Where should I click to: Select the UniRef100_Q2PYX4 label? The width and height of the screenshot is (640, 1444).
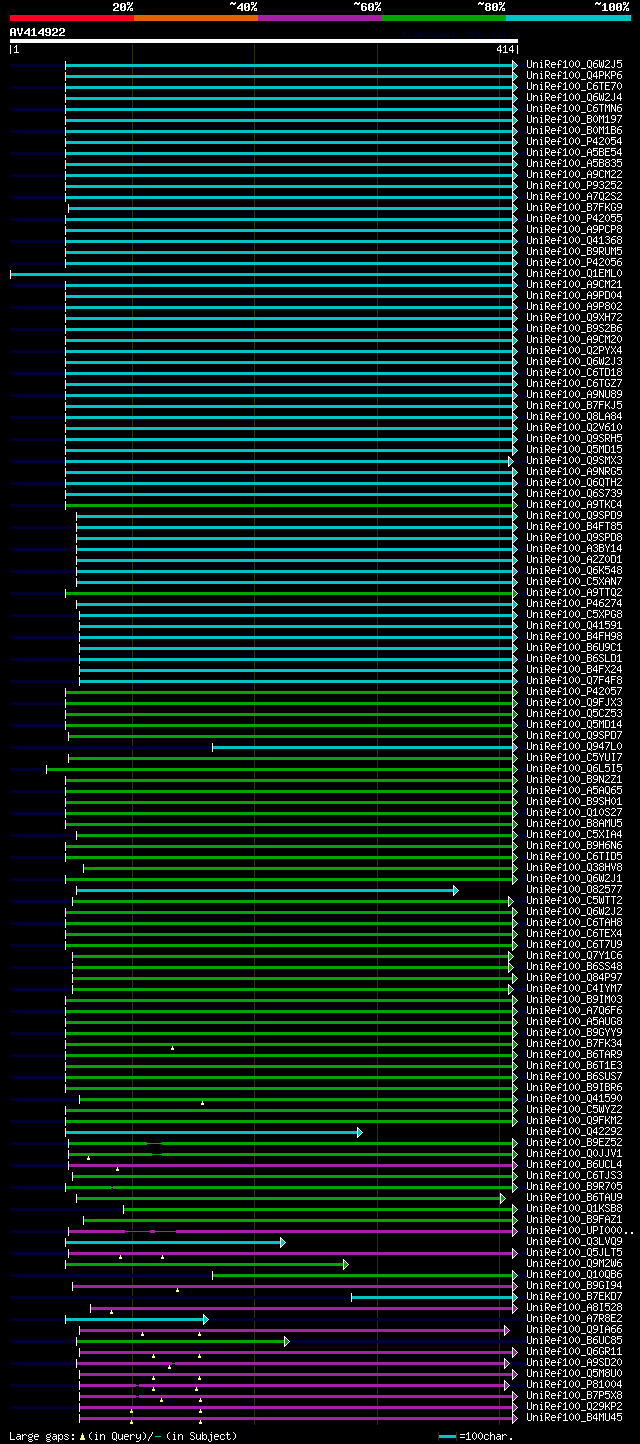point(574,350)
